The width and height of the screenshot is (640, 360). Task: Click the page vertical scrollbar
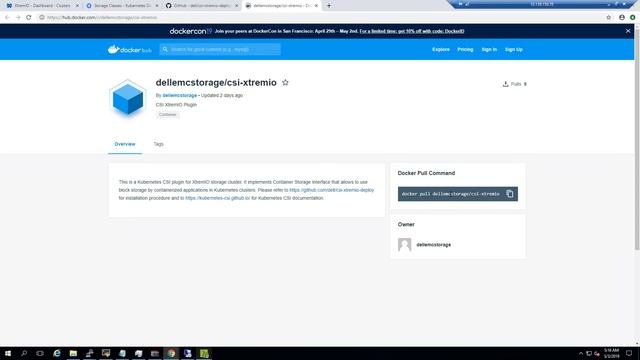(637, 139)
